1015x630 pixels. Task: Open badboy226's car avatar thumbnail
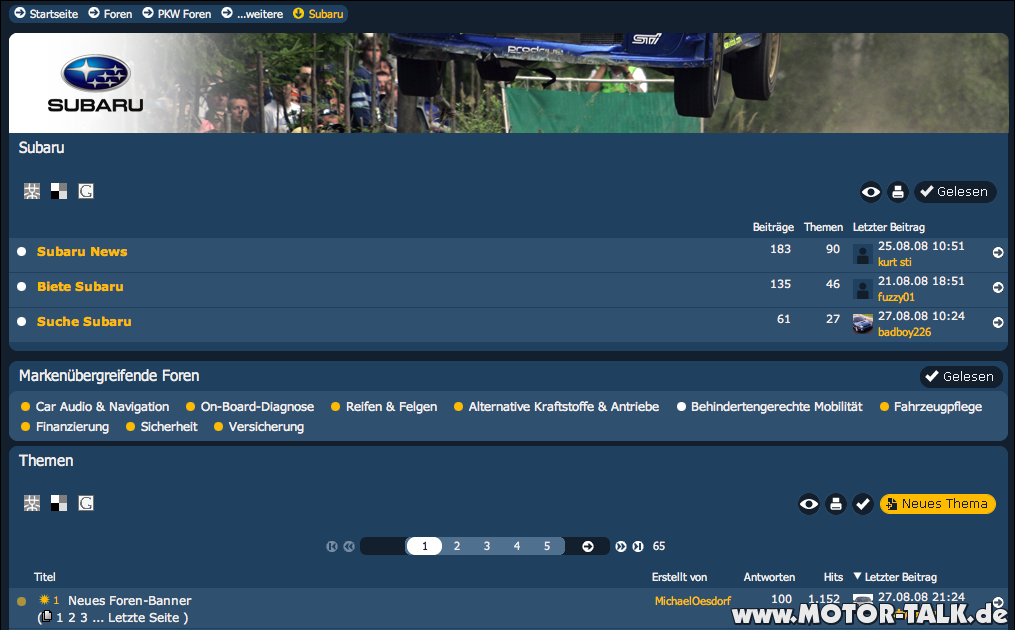coord(862,324)
